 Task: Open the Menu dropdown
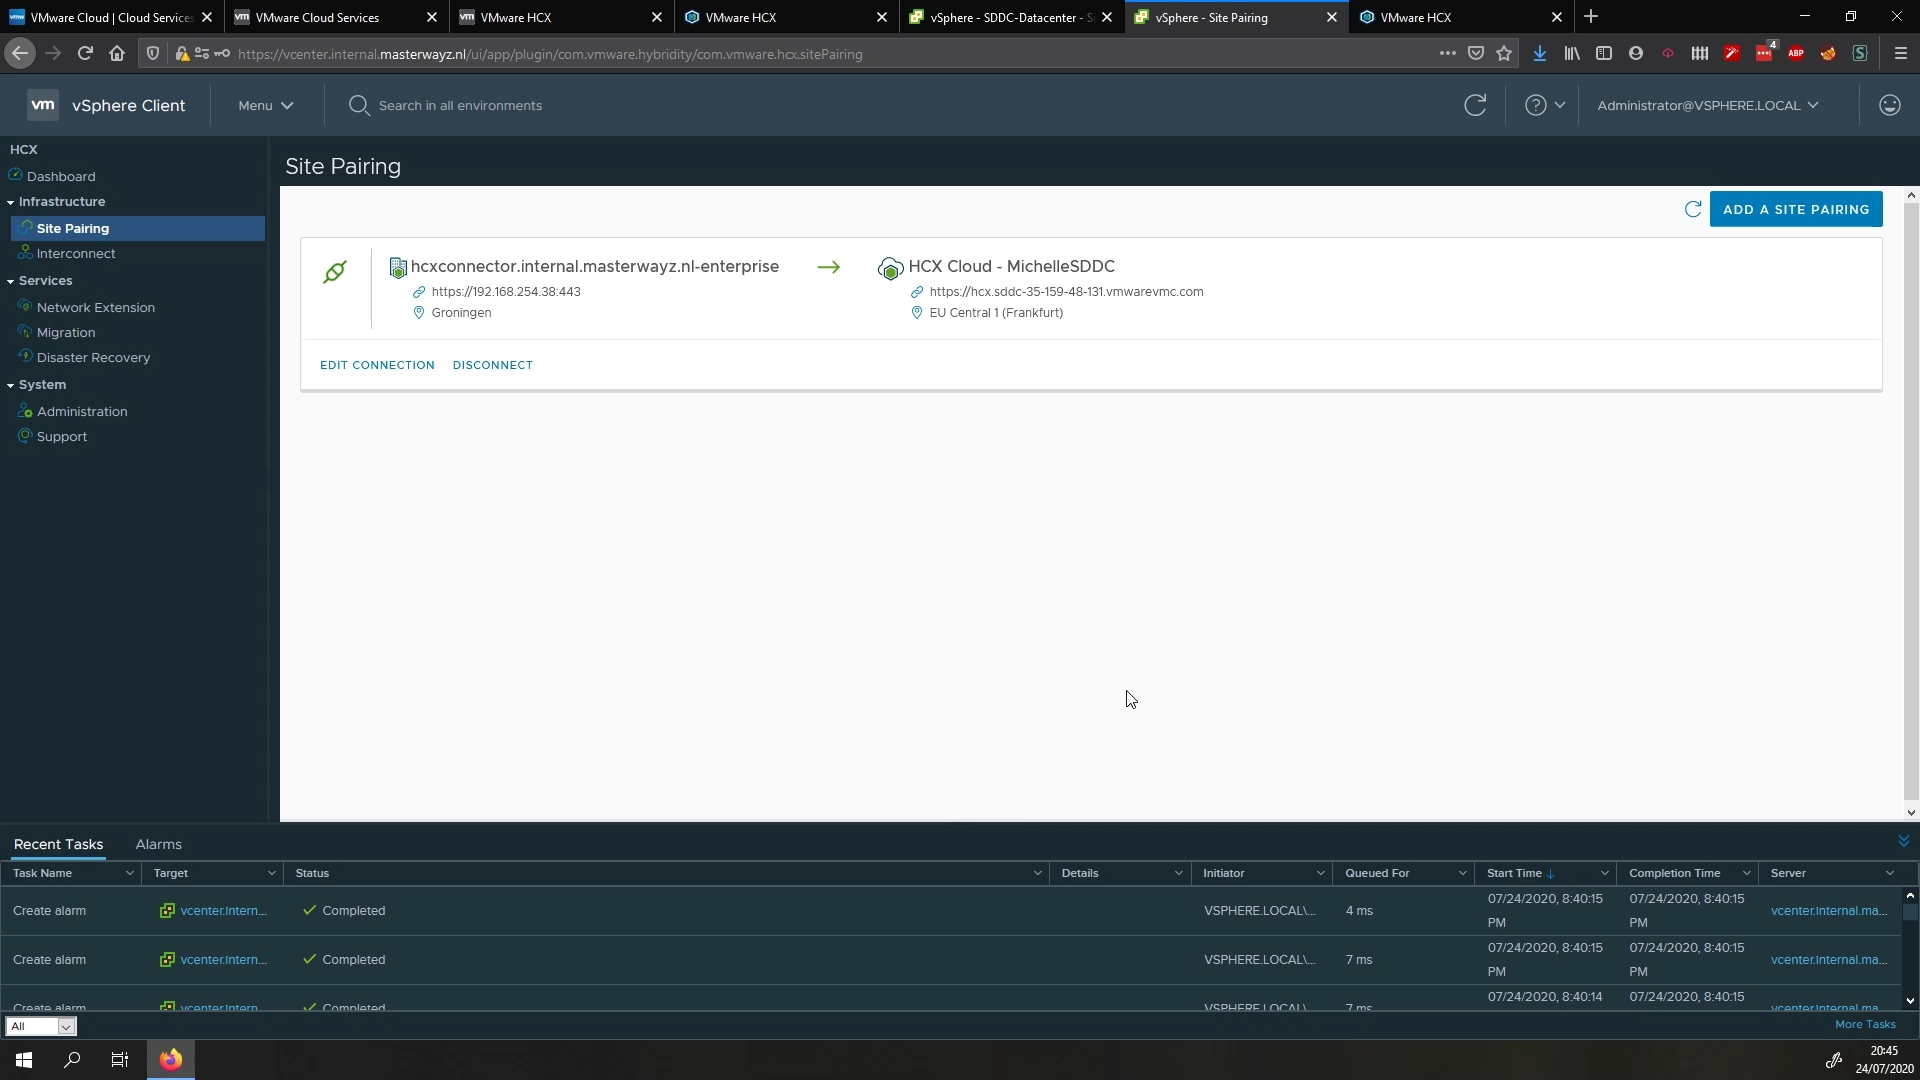(265, 105)
